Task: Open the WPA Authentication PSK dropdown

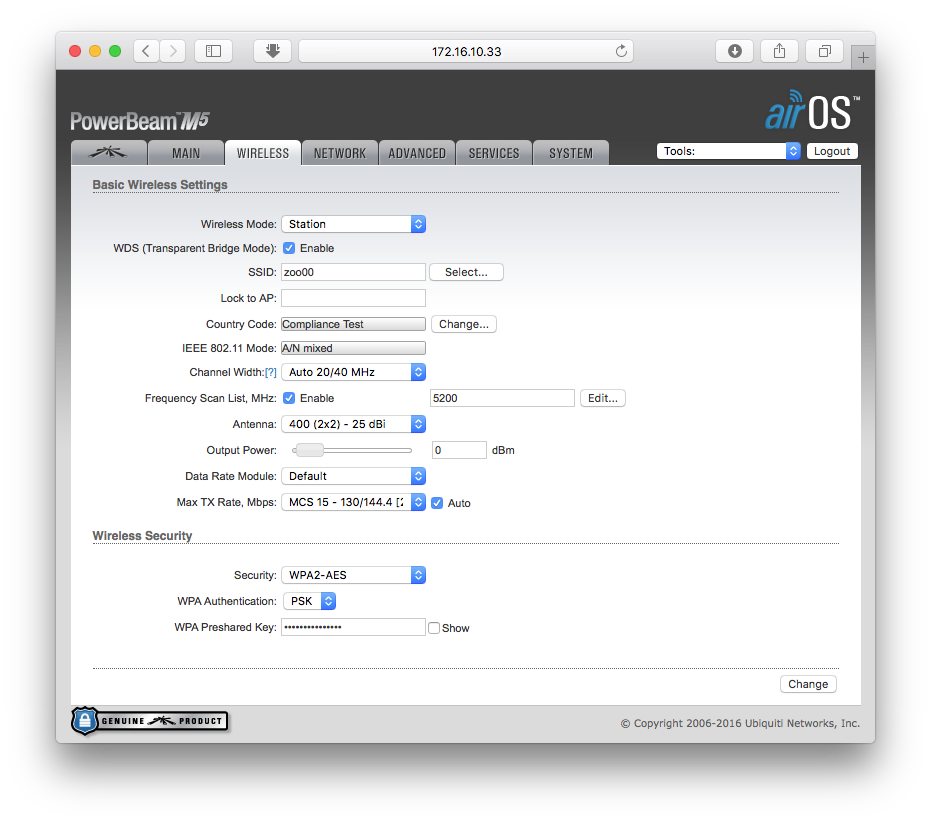Action: coord(309,601)
